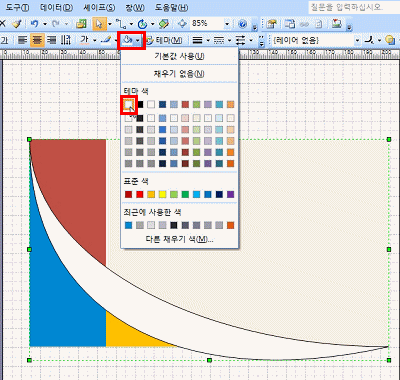Viewport: 400px width, 380px height.
Task: Pick the blue recently used color swatch
Action: pos(129,226)
